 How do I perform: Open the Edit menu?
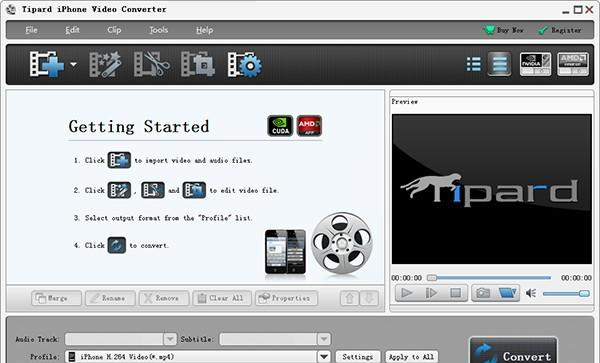point(72,30)
